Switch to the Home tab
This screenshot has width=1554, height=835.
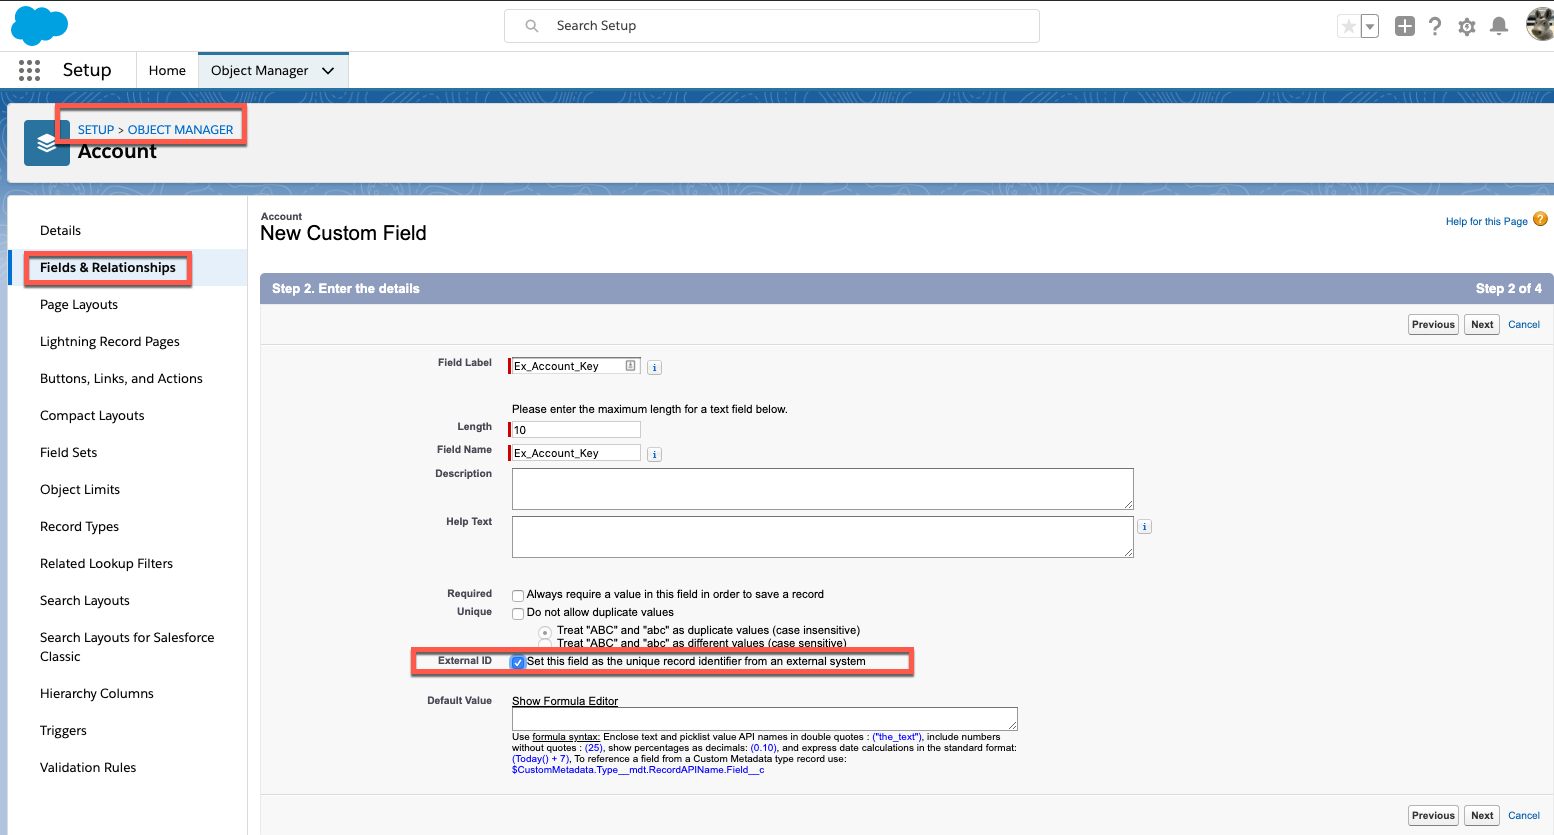[x=167, y=71]
